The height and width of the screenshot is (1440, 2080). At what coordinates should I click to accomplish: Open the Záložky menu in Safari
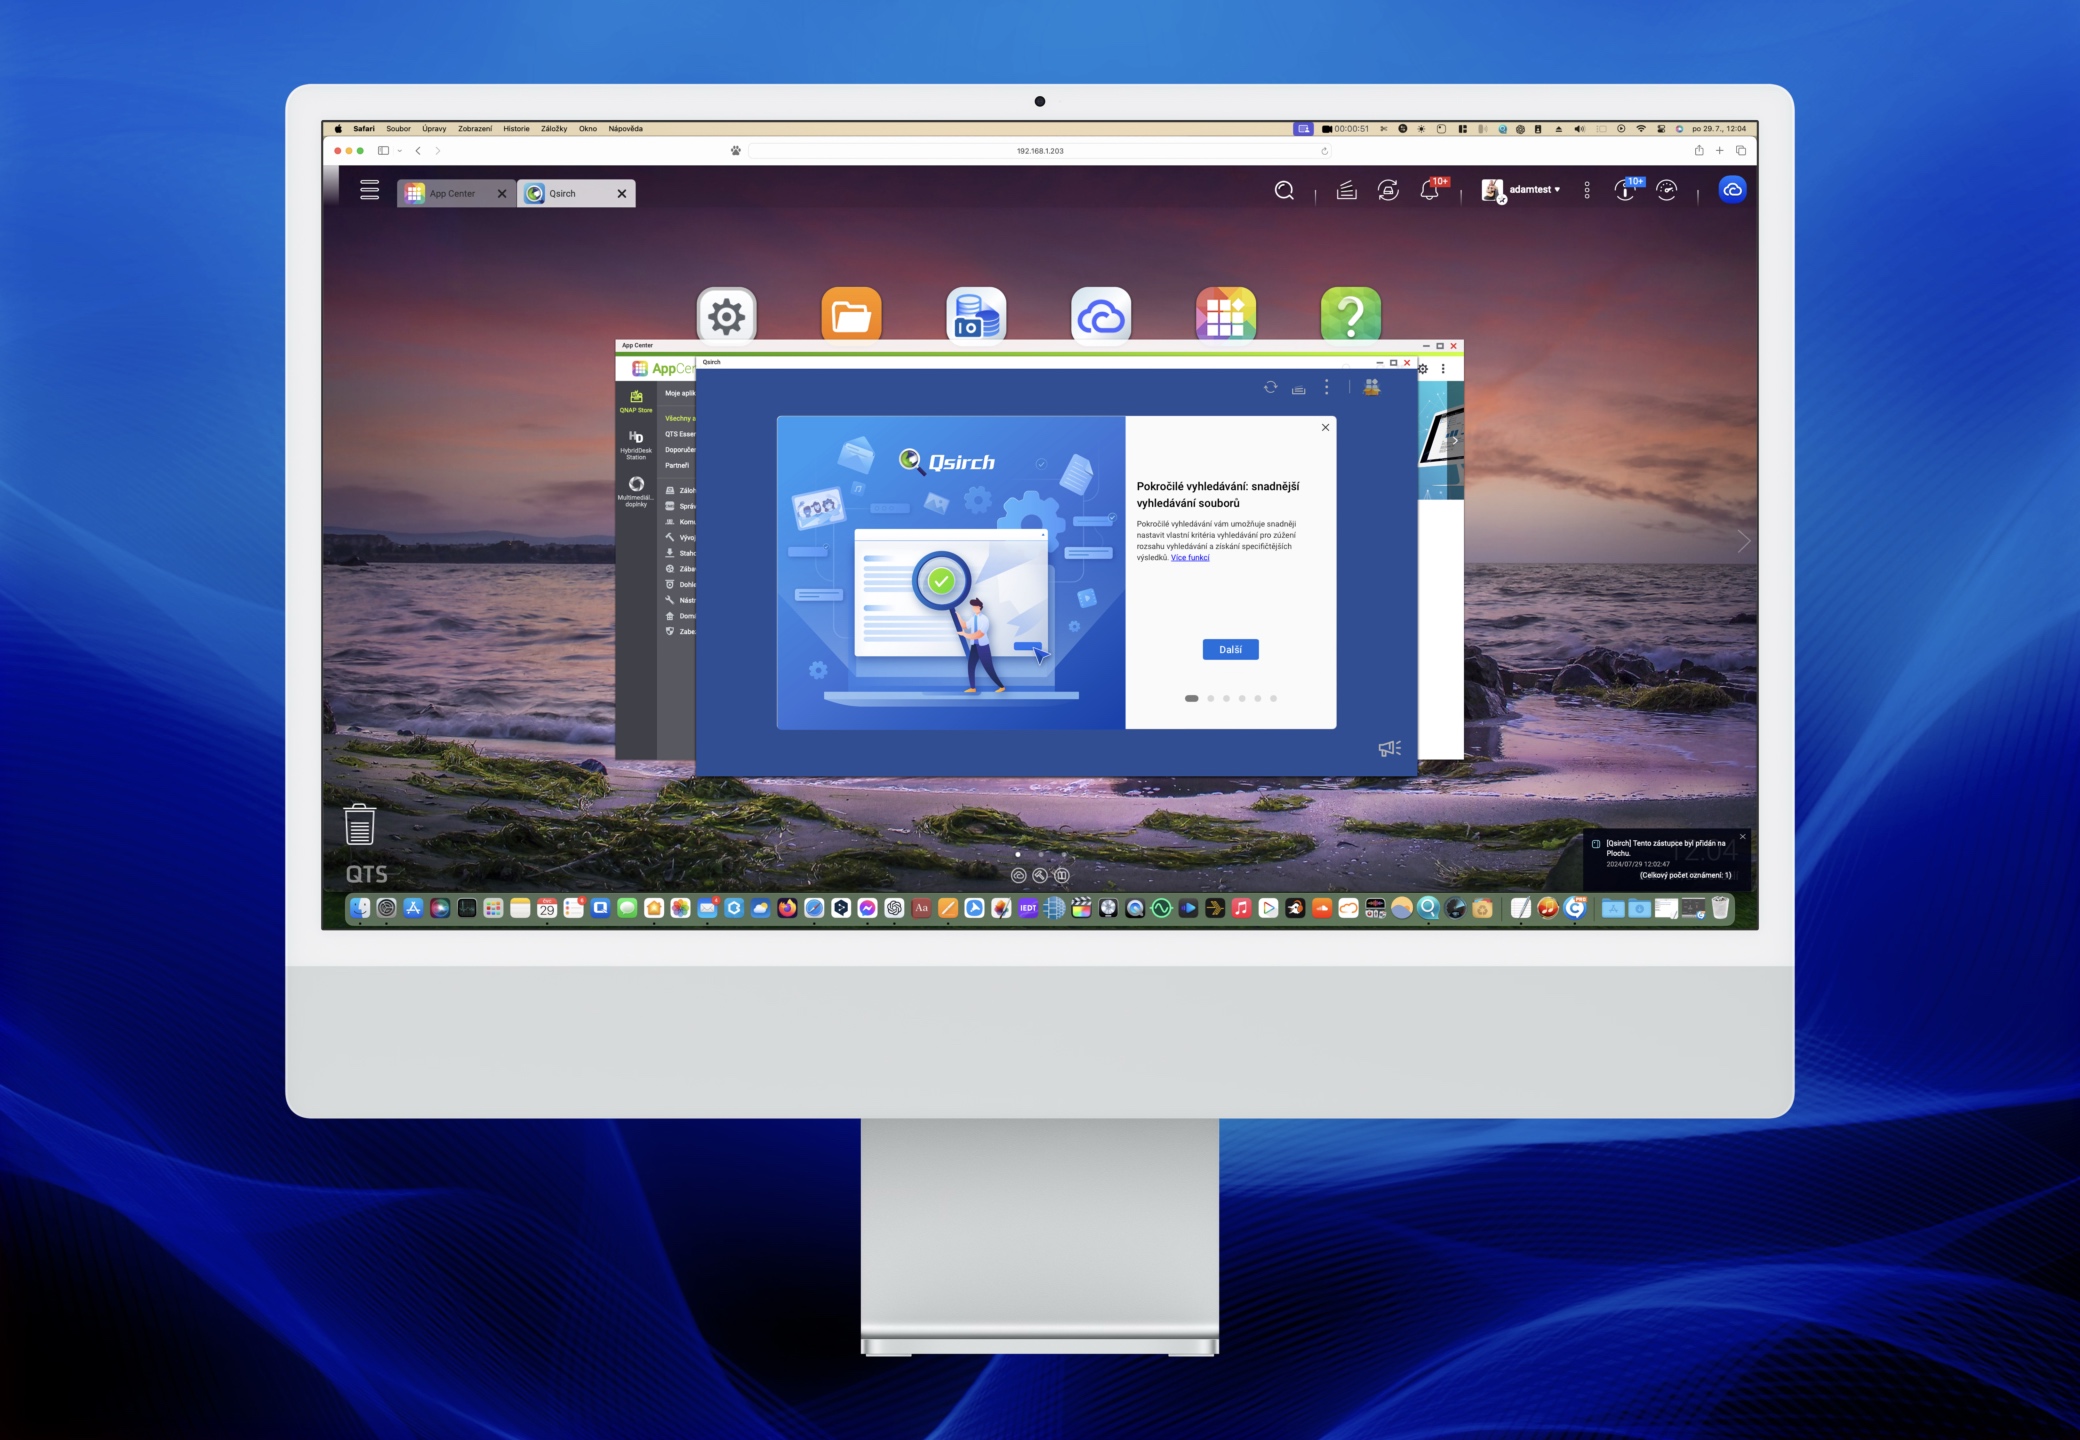pos(553,129)
